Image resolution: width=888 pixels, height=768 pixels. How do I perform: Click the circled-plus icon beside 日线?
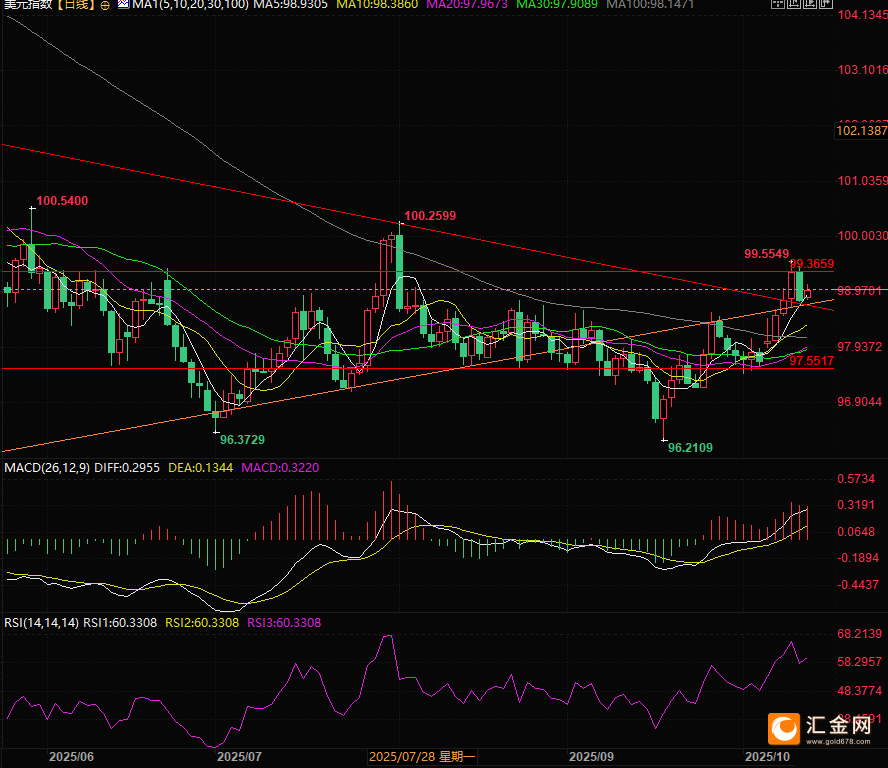click(106, 6)
